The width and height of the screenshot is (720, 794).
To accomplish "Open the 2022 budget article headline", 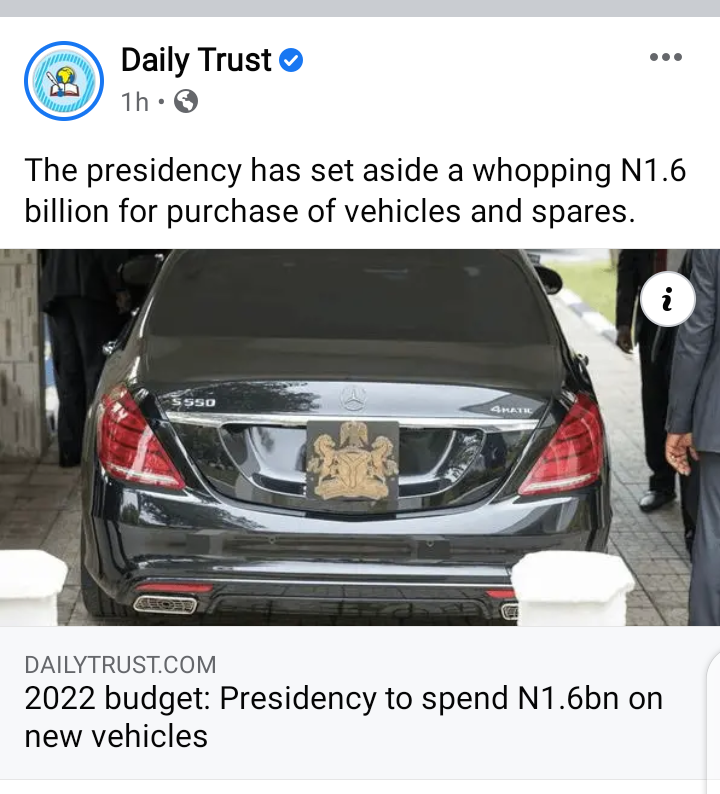I will (343, 717).
